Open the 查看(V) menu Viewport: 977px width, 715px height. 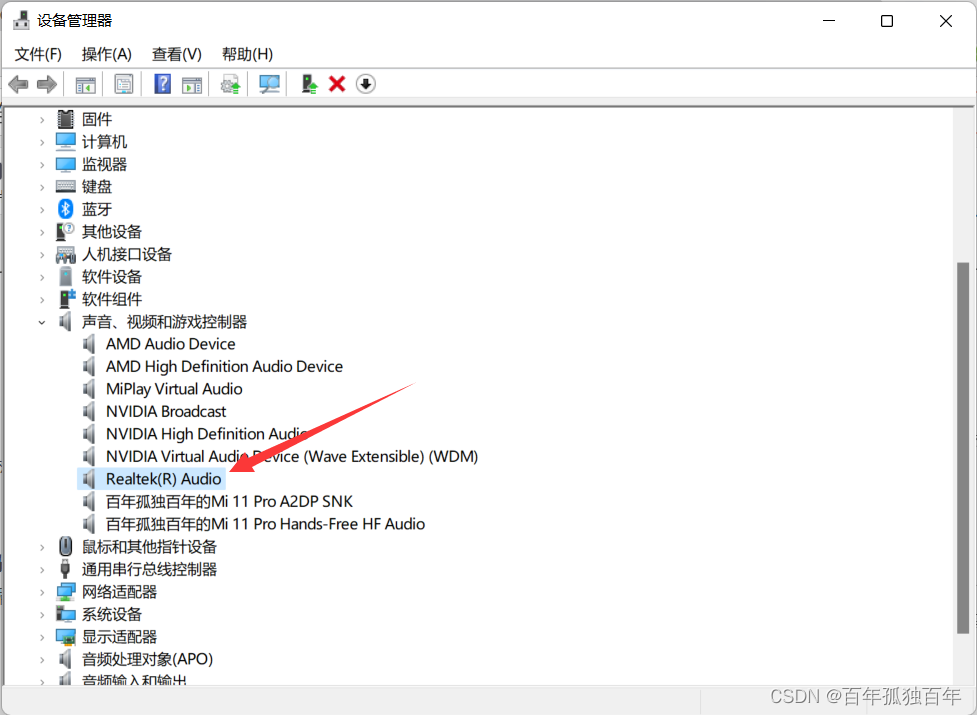pos(177,54)
